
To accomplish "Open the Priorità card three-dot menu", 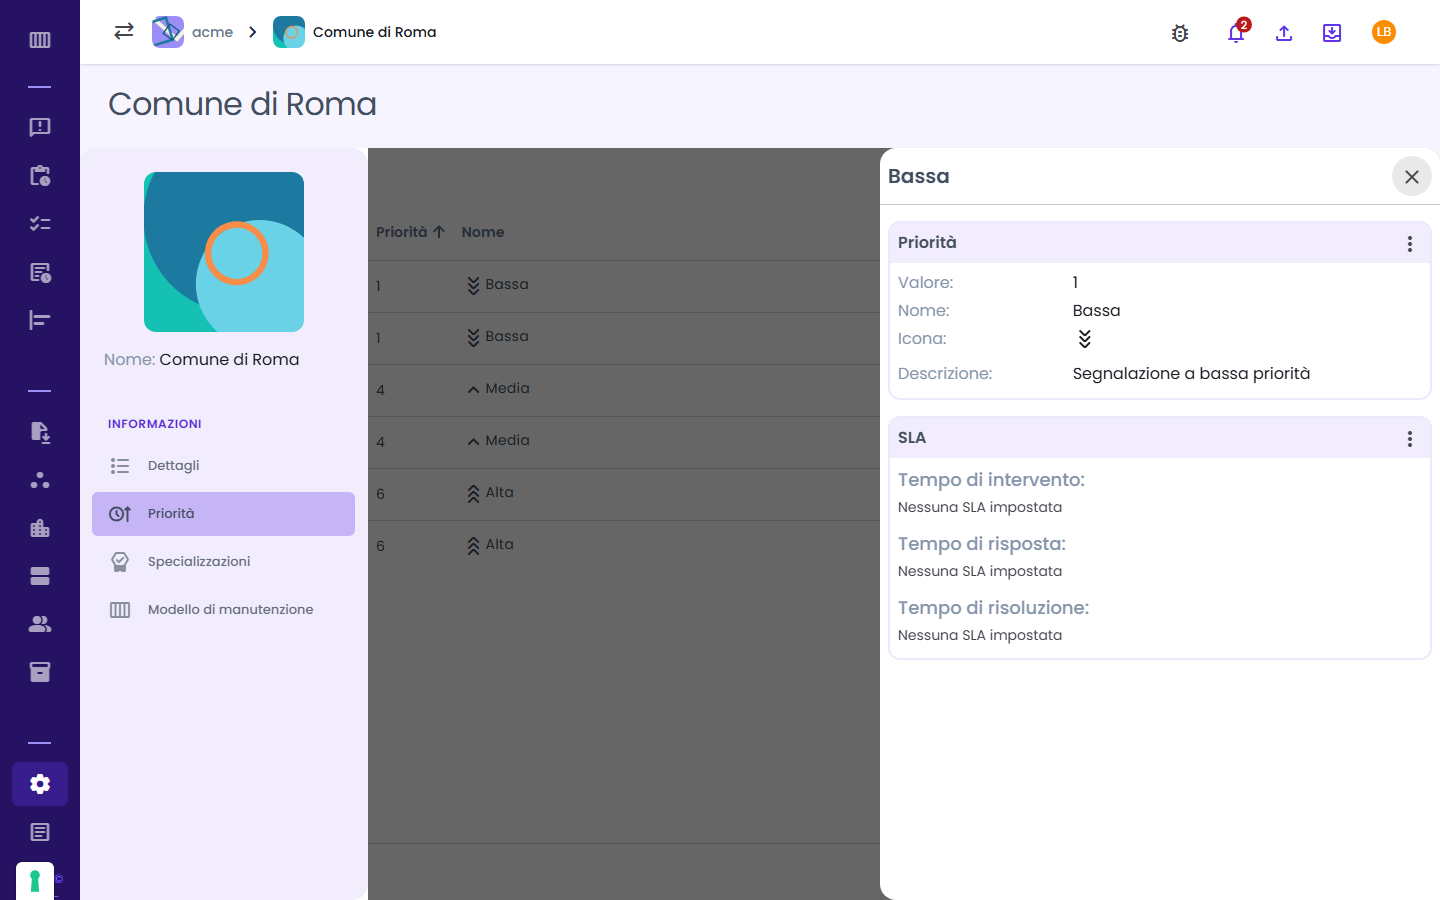I will click(x=1410, y=243).
